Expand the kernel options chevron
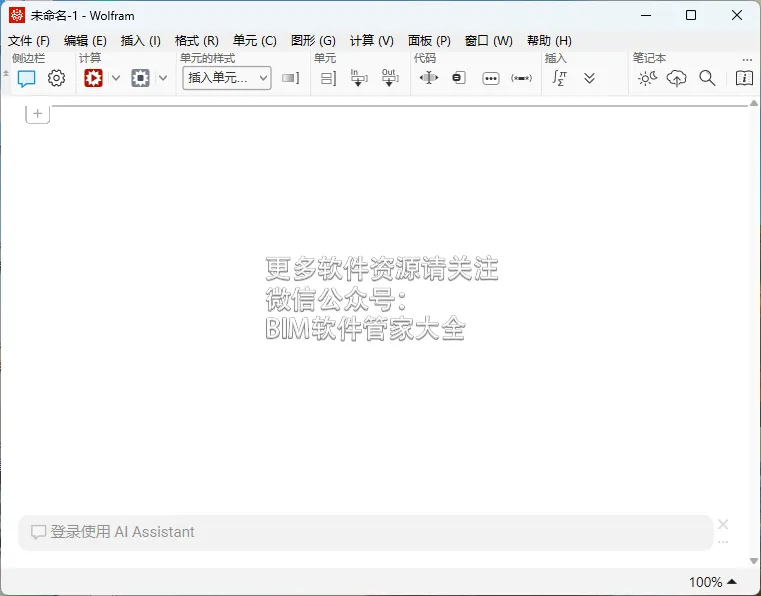The height and width of the screenshot is (596, 761). (163, 78)
